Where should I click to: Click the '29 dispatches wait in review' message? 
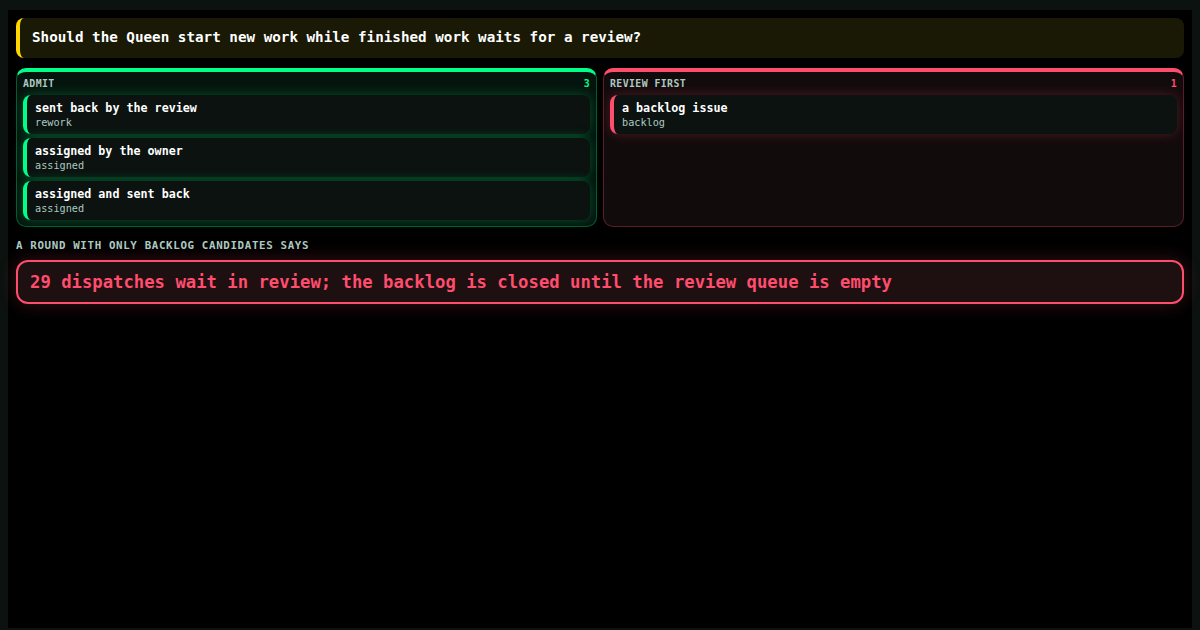click(x=600, y=282)
